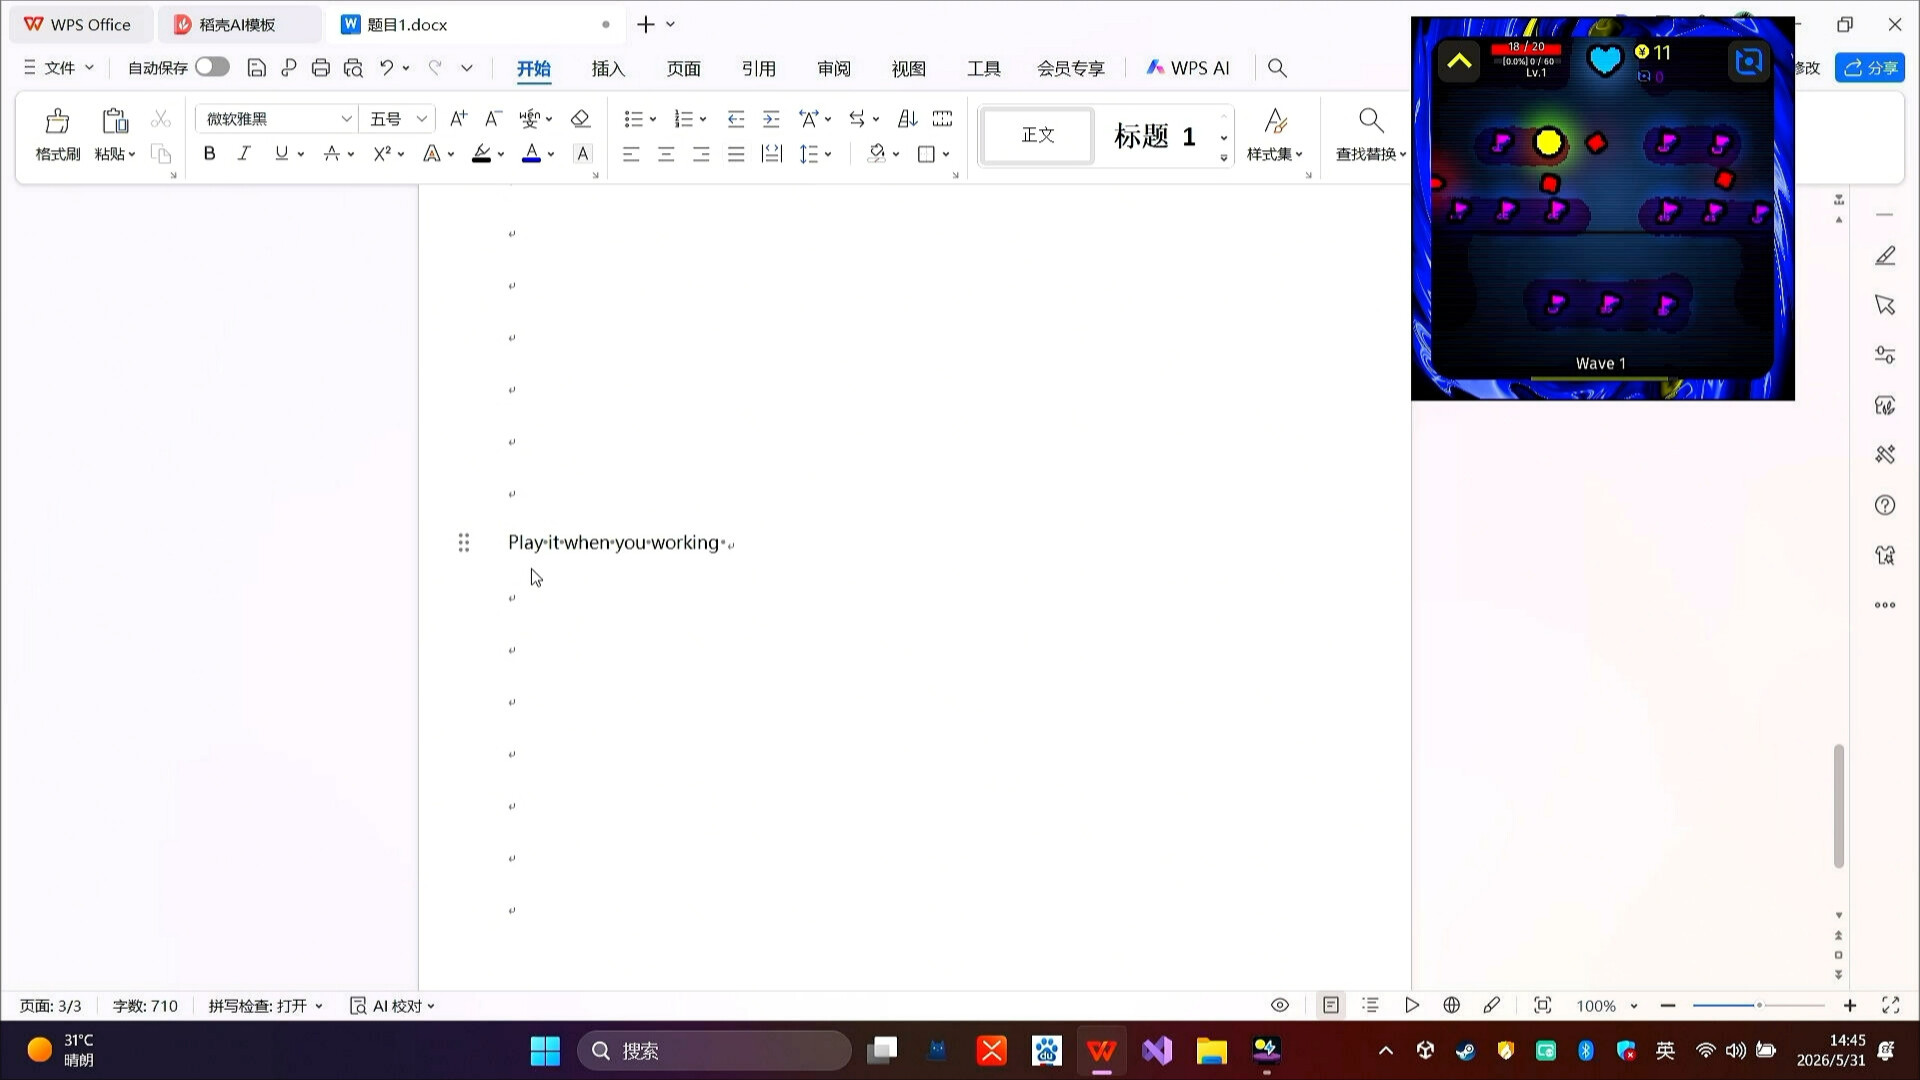Expand the styles gallery arrow
This screenshot has height=1080, width=1920.
click(x=1224, y=158)
